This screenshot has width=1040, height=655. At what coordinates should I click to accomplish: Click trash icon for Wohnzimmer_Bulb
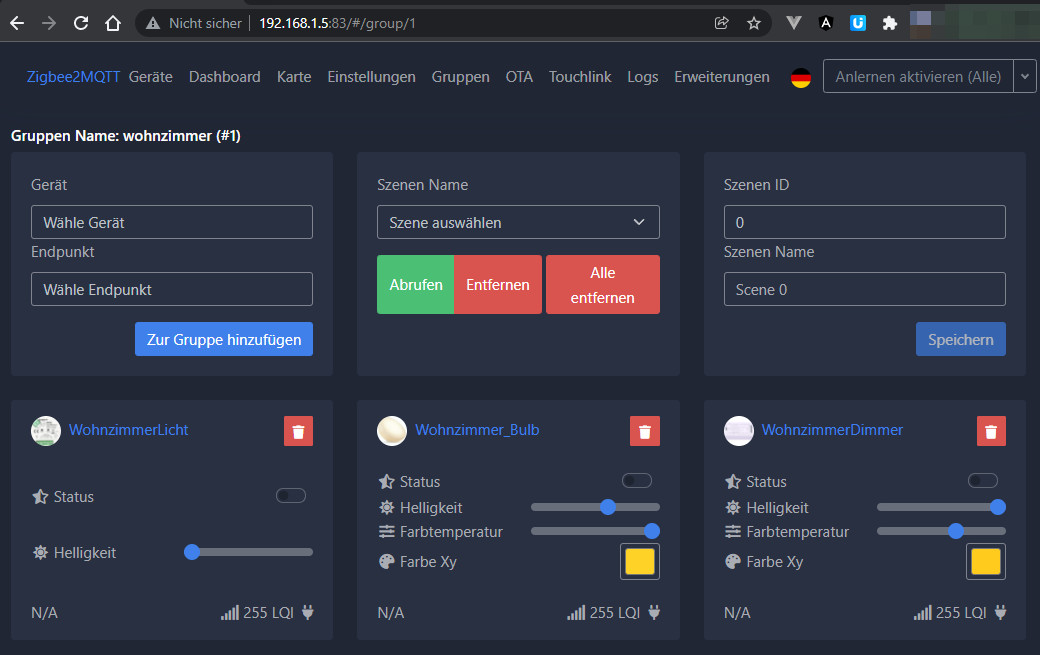pyautogui.click(x=645, y=431)
